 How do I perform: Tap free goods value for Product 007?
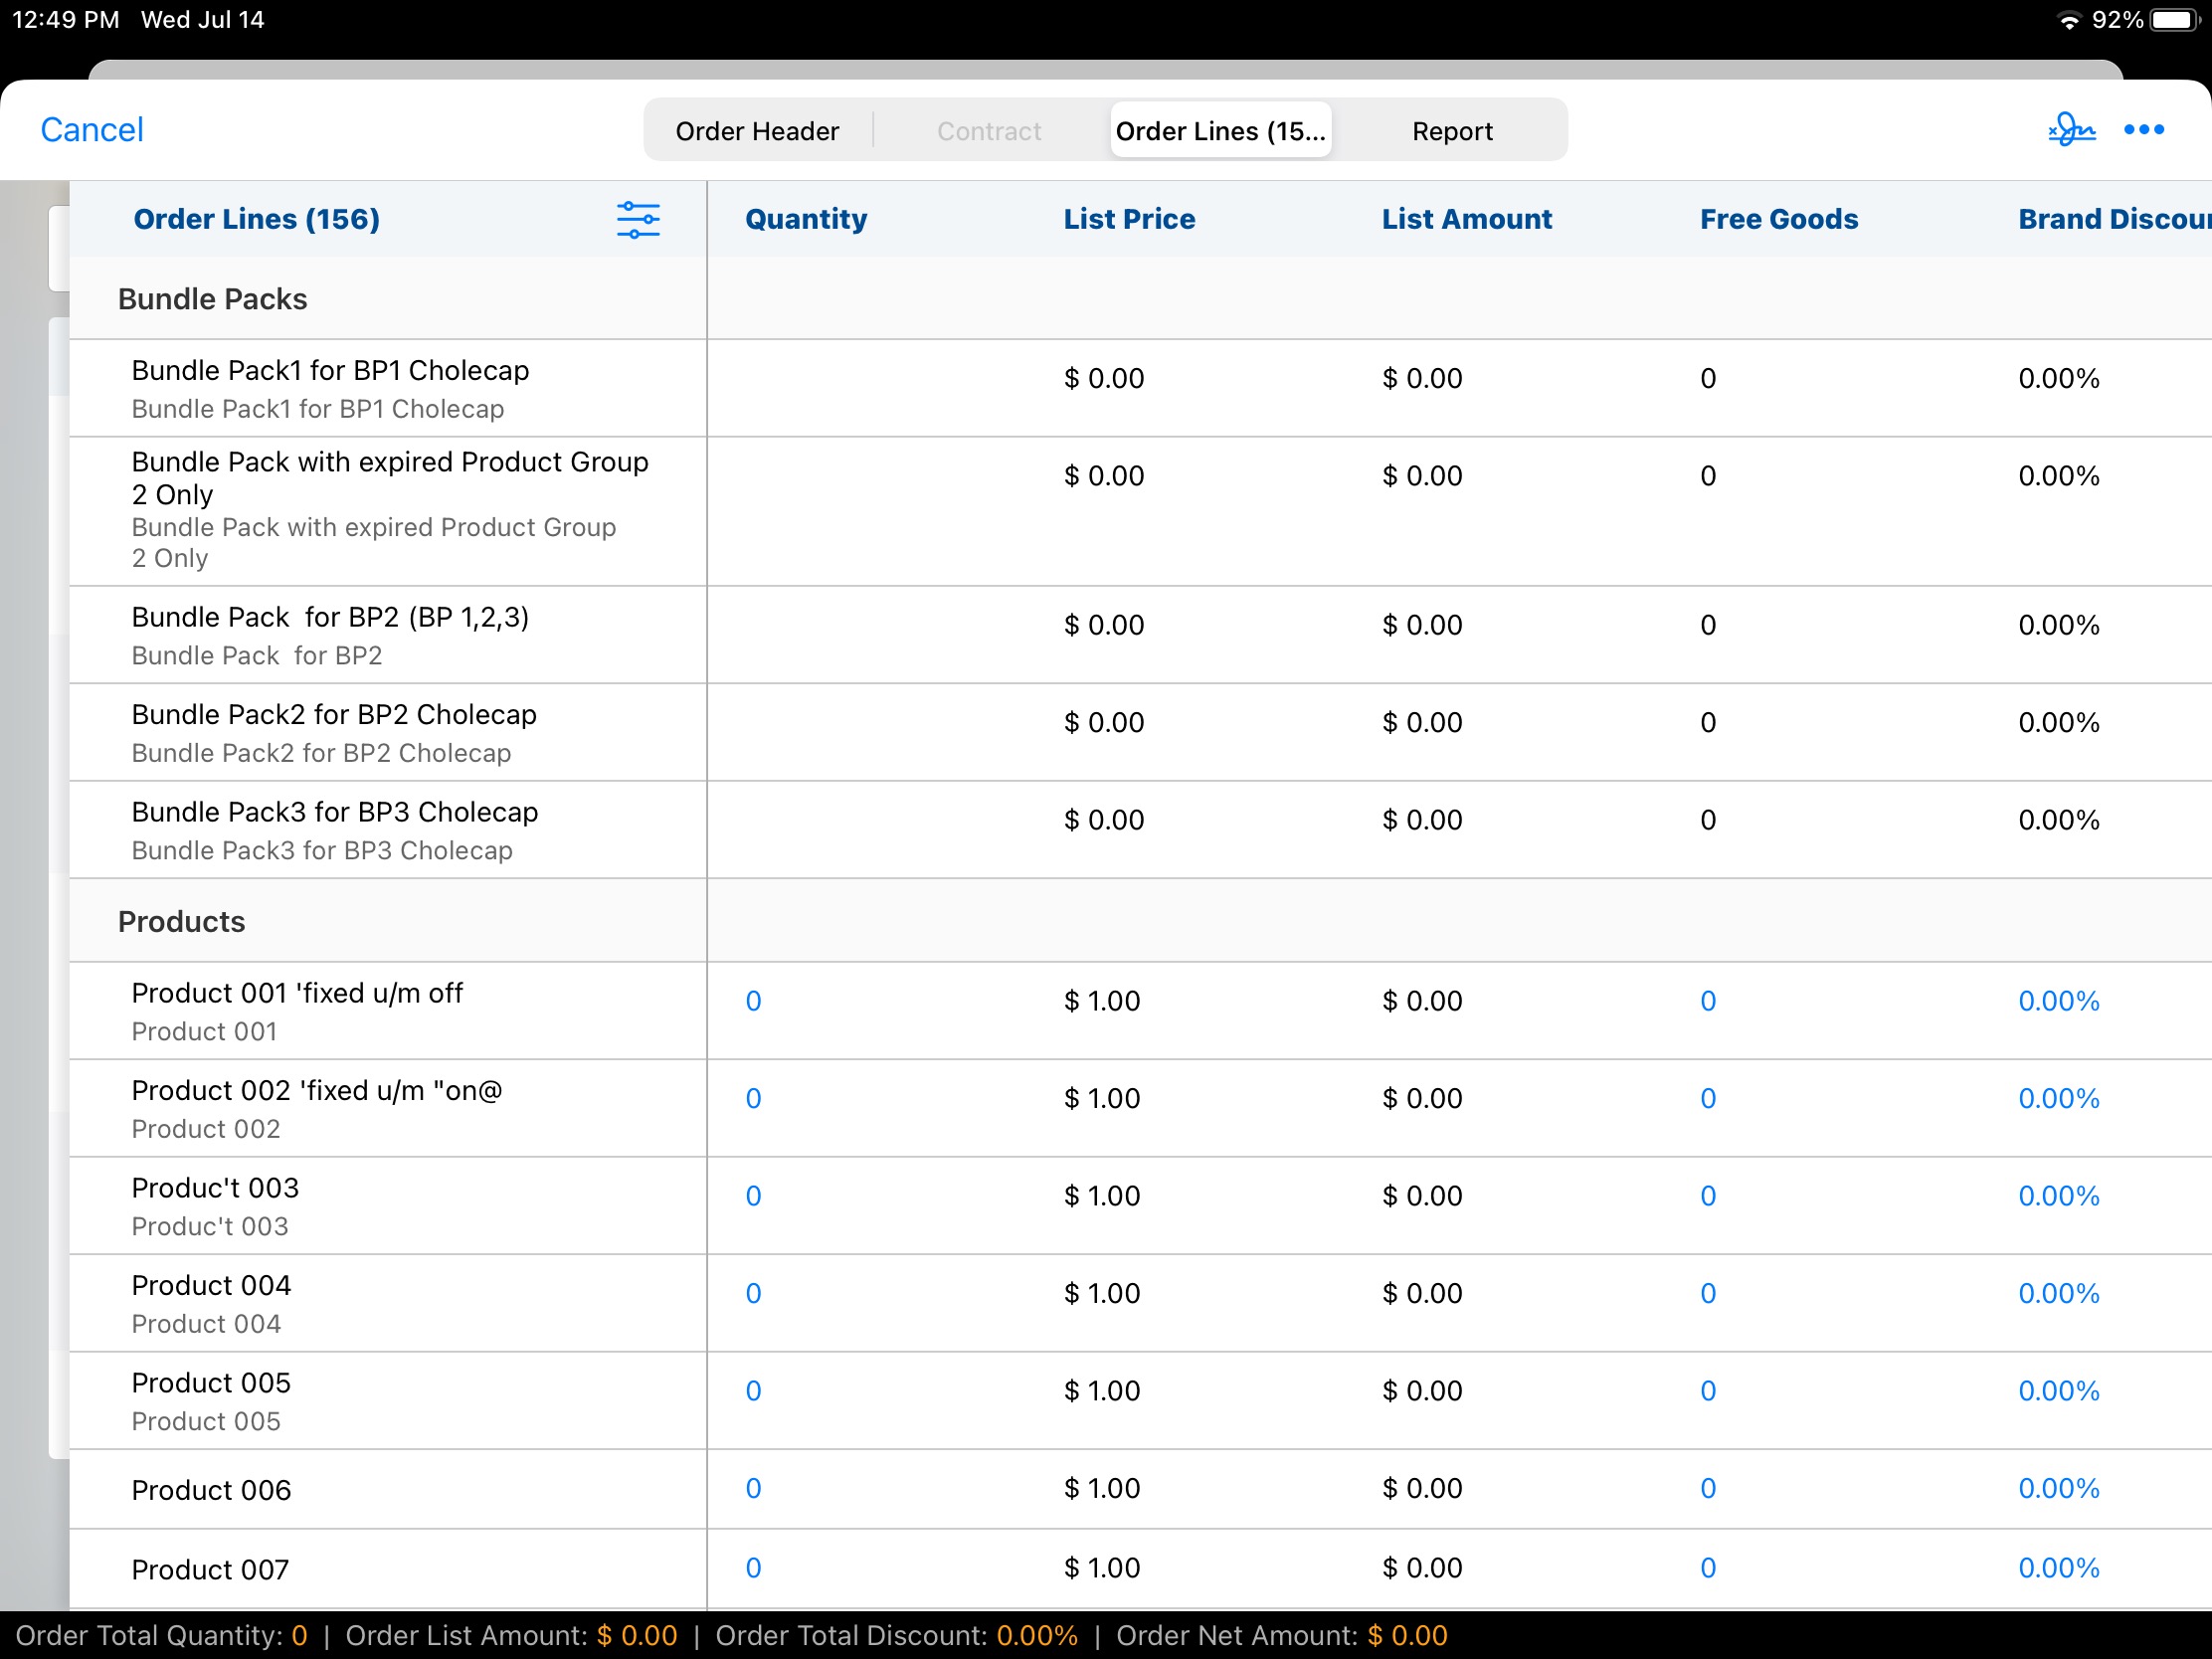click(x=1707, y=1568)
